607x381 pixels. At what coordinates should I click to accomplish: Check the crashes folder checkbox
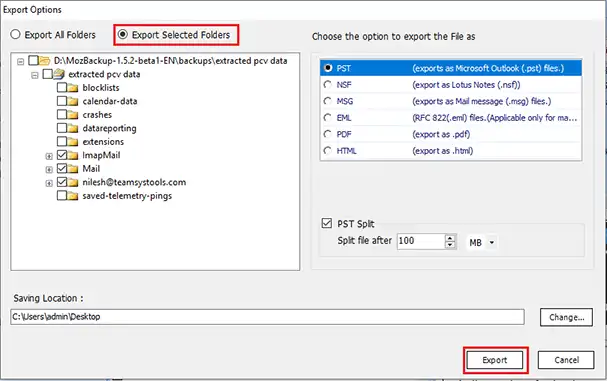[62, 115]
